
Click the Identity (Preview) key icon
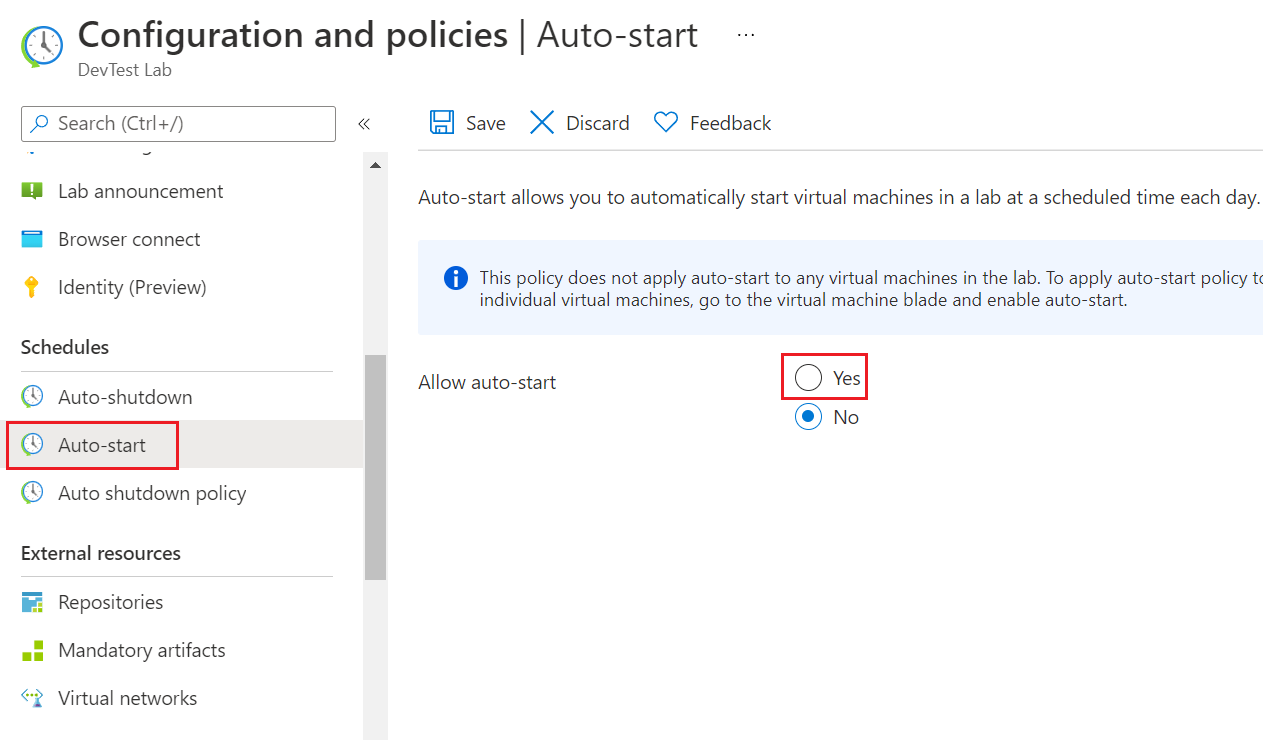pos(32,287)
